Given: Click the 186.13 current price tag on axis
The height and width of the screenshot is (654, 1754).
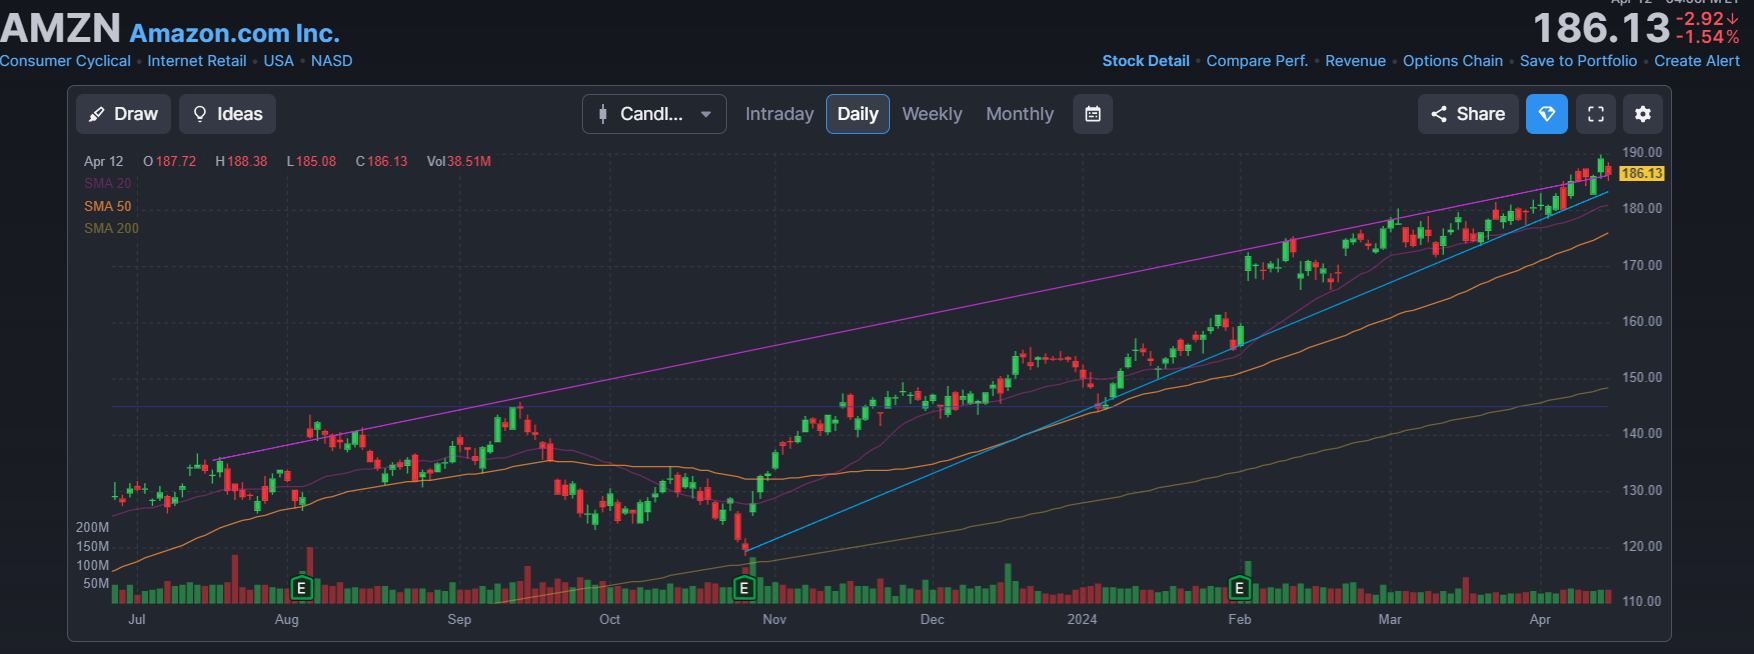Looking at the screenshot, I should 1641,173.
